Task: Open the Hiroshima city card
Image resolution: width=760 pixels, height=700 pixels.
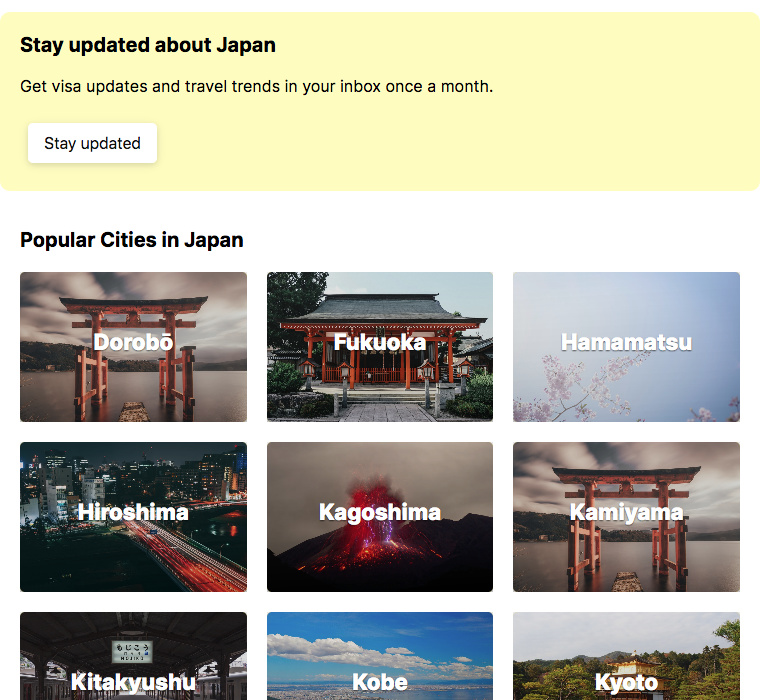Action: tap(133, 517)
